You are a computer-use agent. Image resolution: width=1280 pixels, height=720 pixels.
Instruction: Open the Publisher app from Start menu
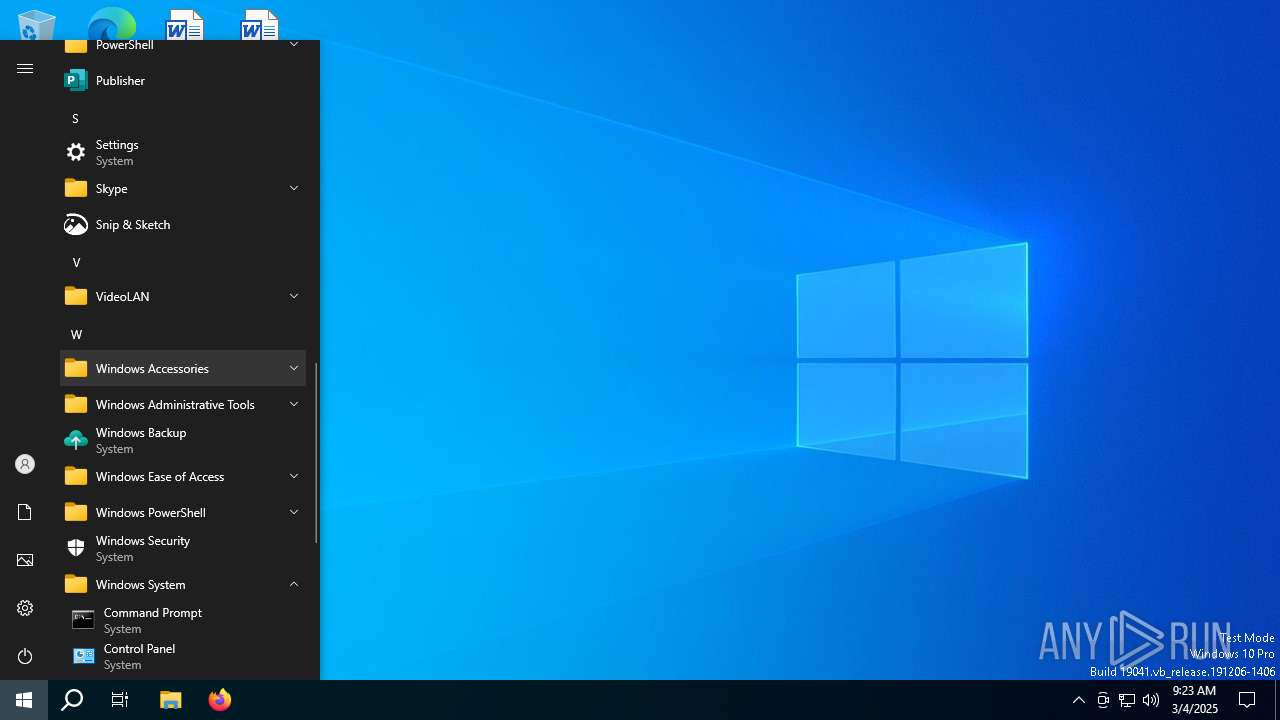[183, 80]
